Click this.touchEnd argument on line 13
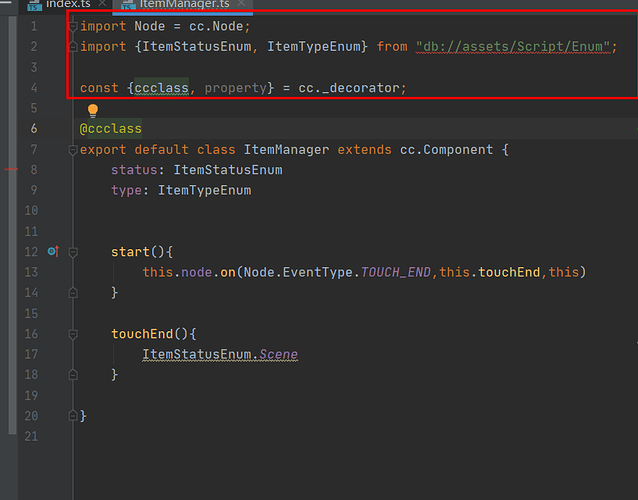The height and width of the screenshot is (500, 638). pyautogui.click(x=489, y=272)
